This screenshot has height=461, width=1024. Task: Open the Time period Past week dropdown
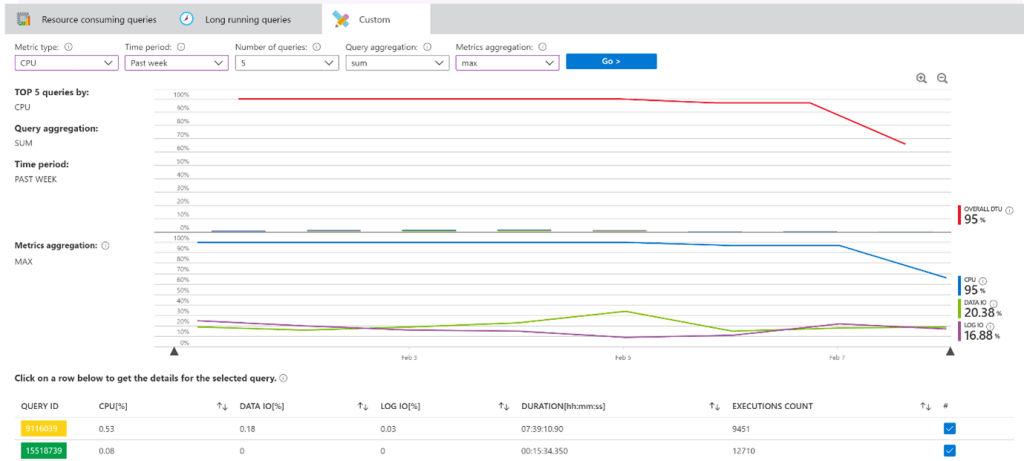click(x=176, y=63)
